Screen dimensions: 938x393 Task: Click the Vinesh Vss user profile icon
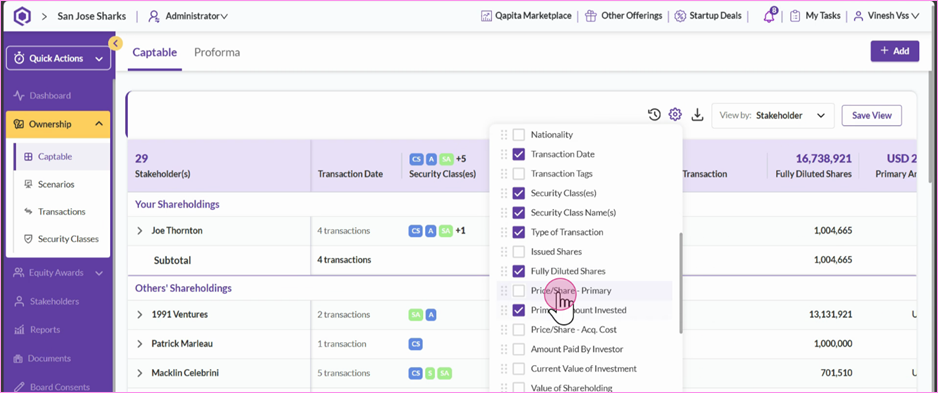[858, 16]
